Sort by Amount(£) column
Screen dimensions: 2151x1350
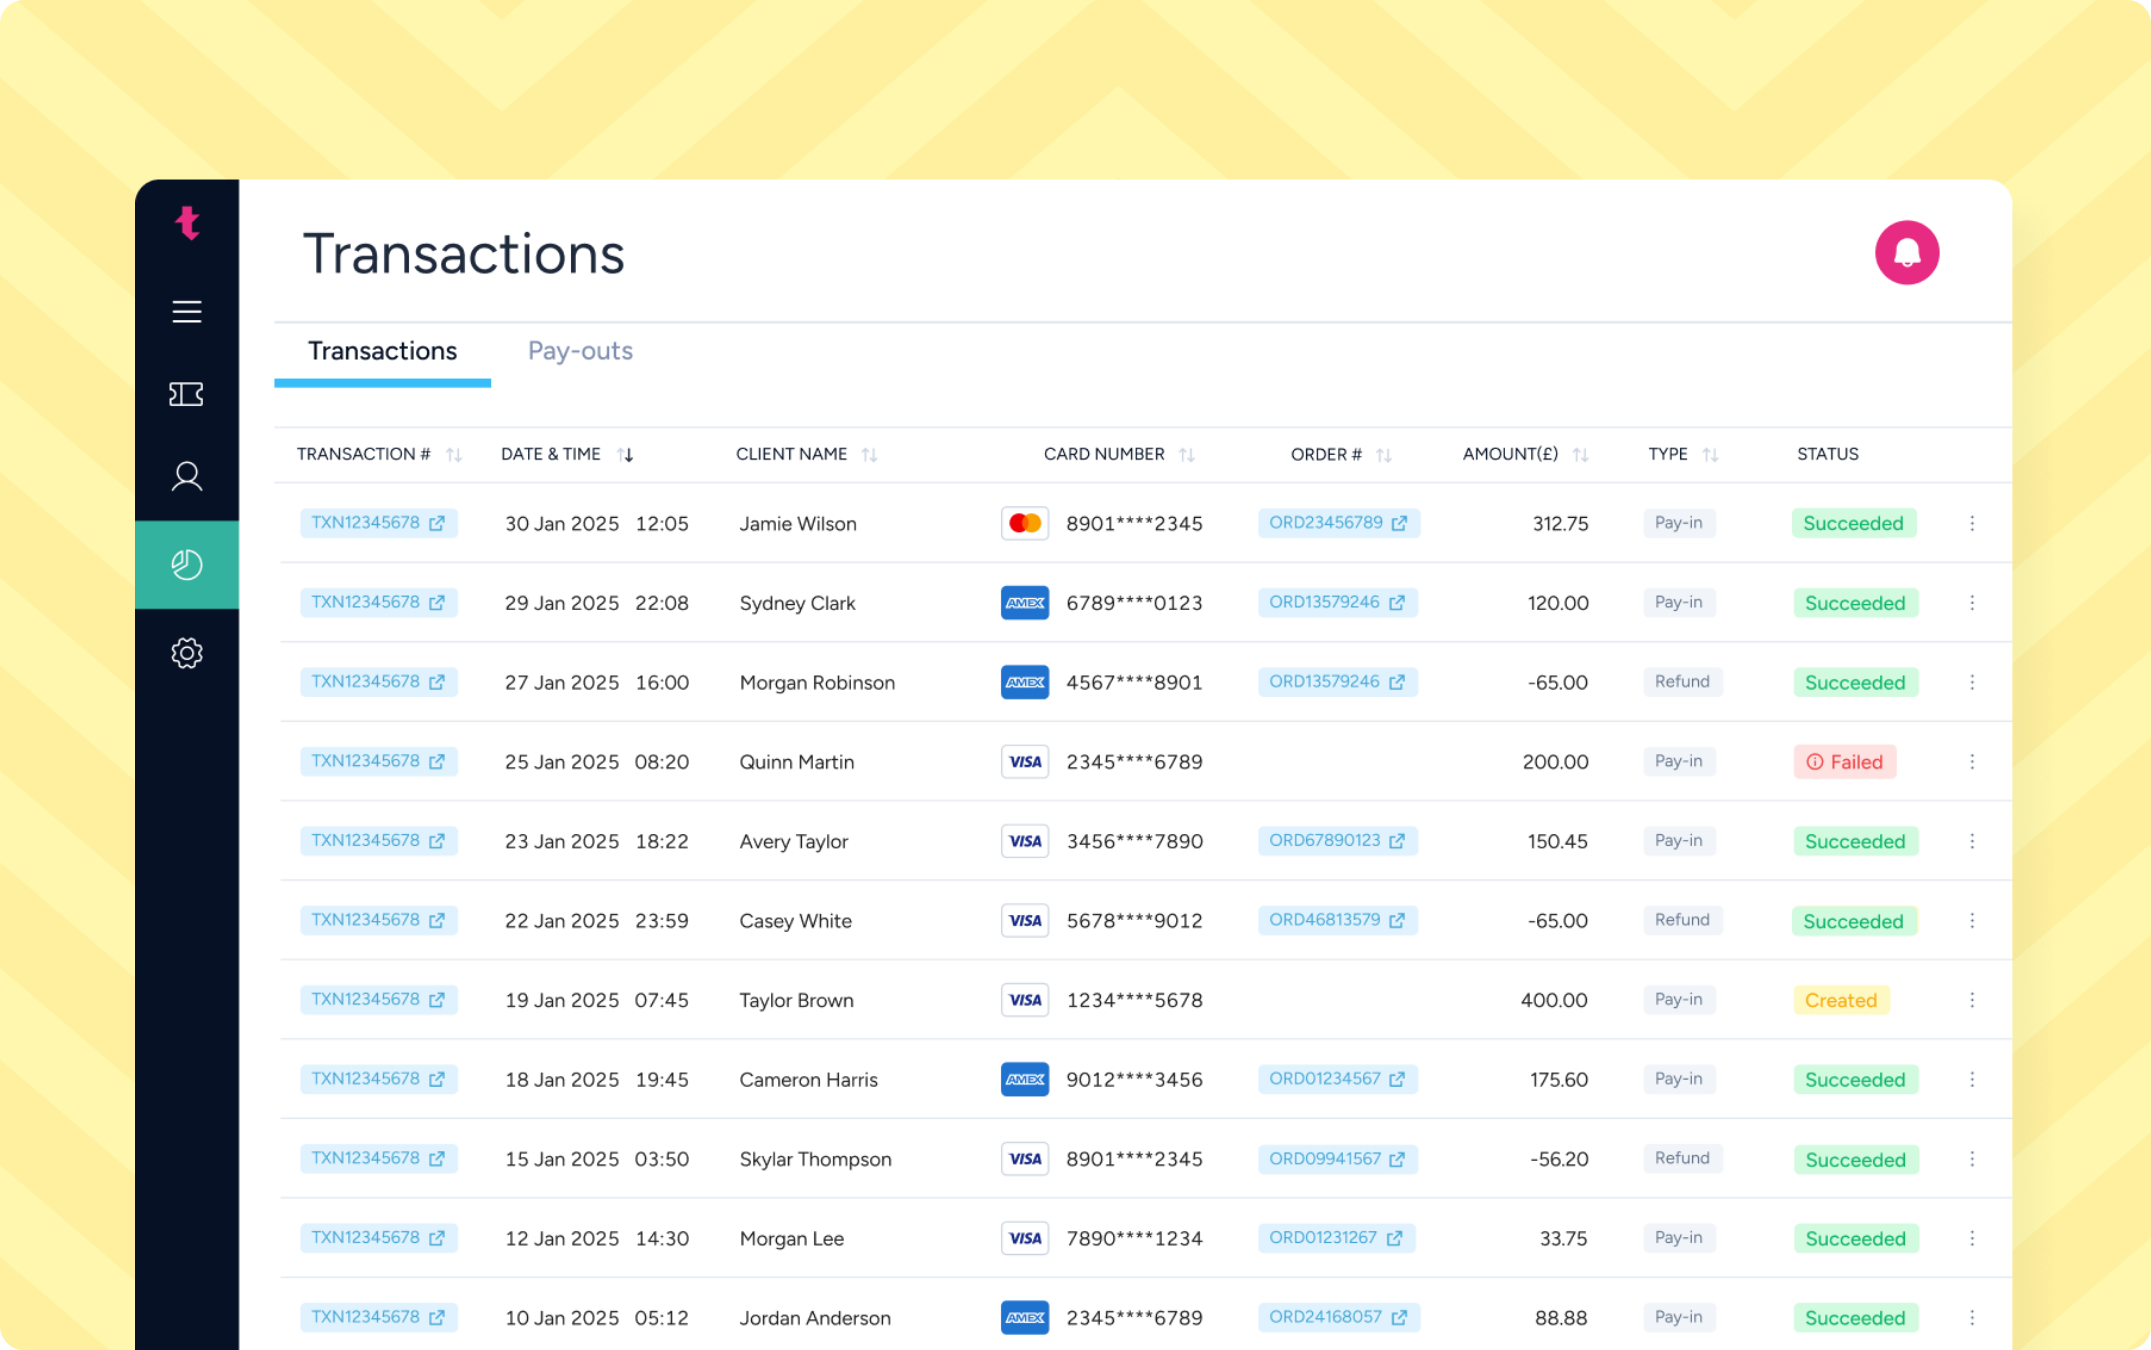pos(1580,455)
